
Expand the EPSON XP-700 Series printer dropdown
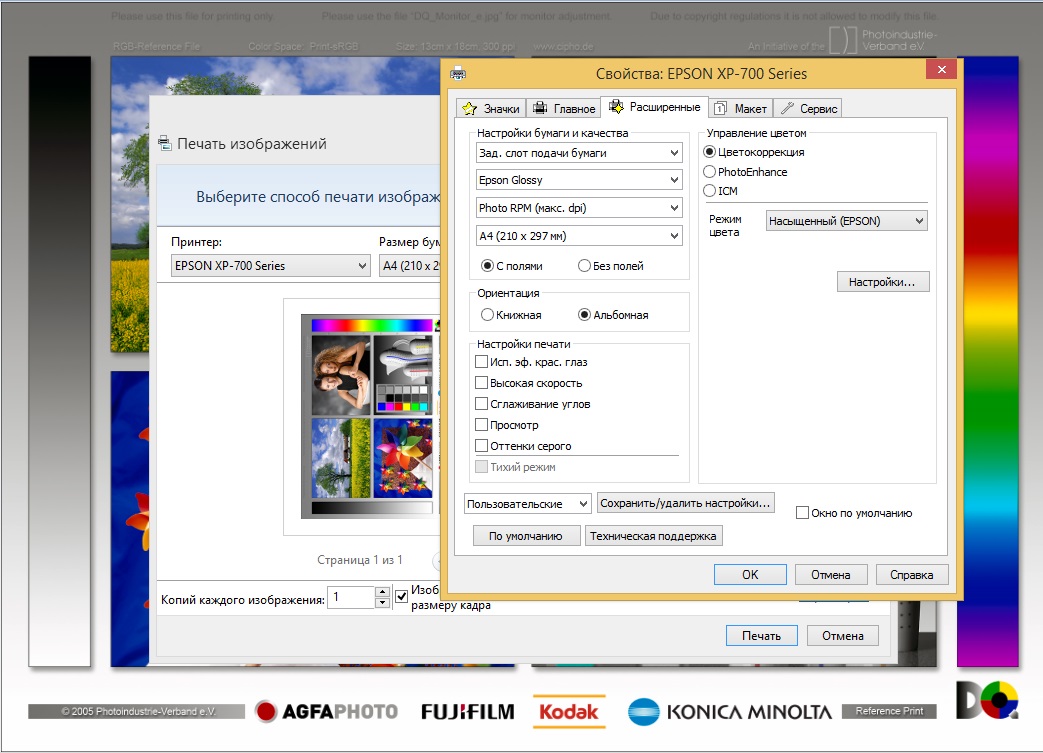pyautogui.click(x=270, y=266)
